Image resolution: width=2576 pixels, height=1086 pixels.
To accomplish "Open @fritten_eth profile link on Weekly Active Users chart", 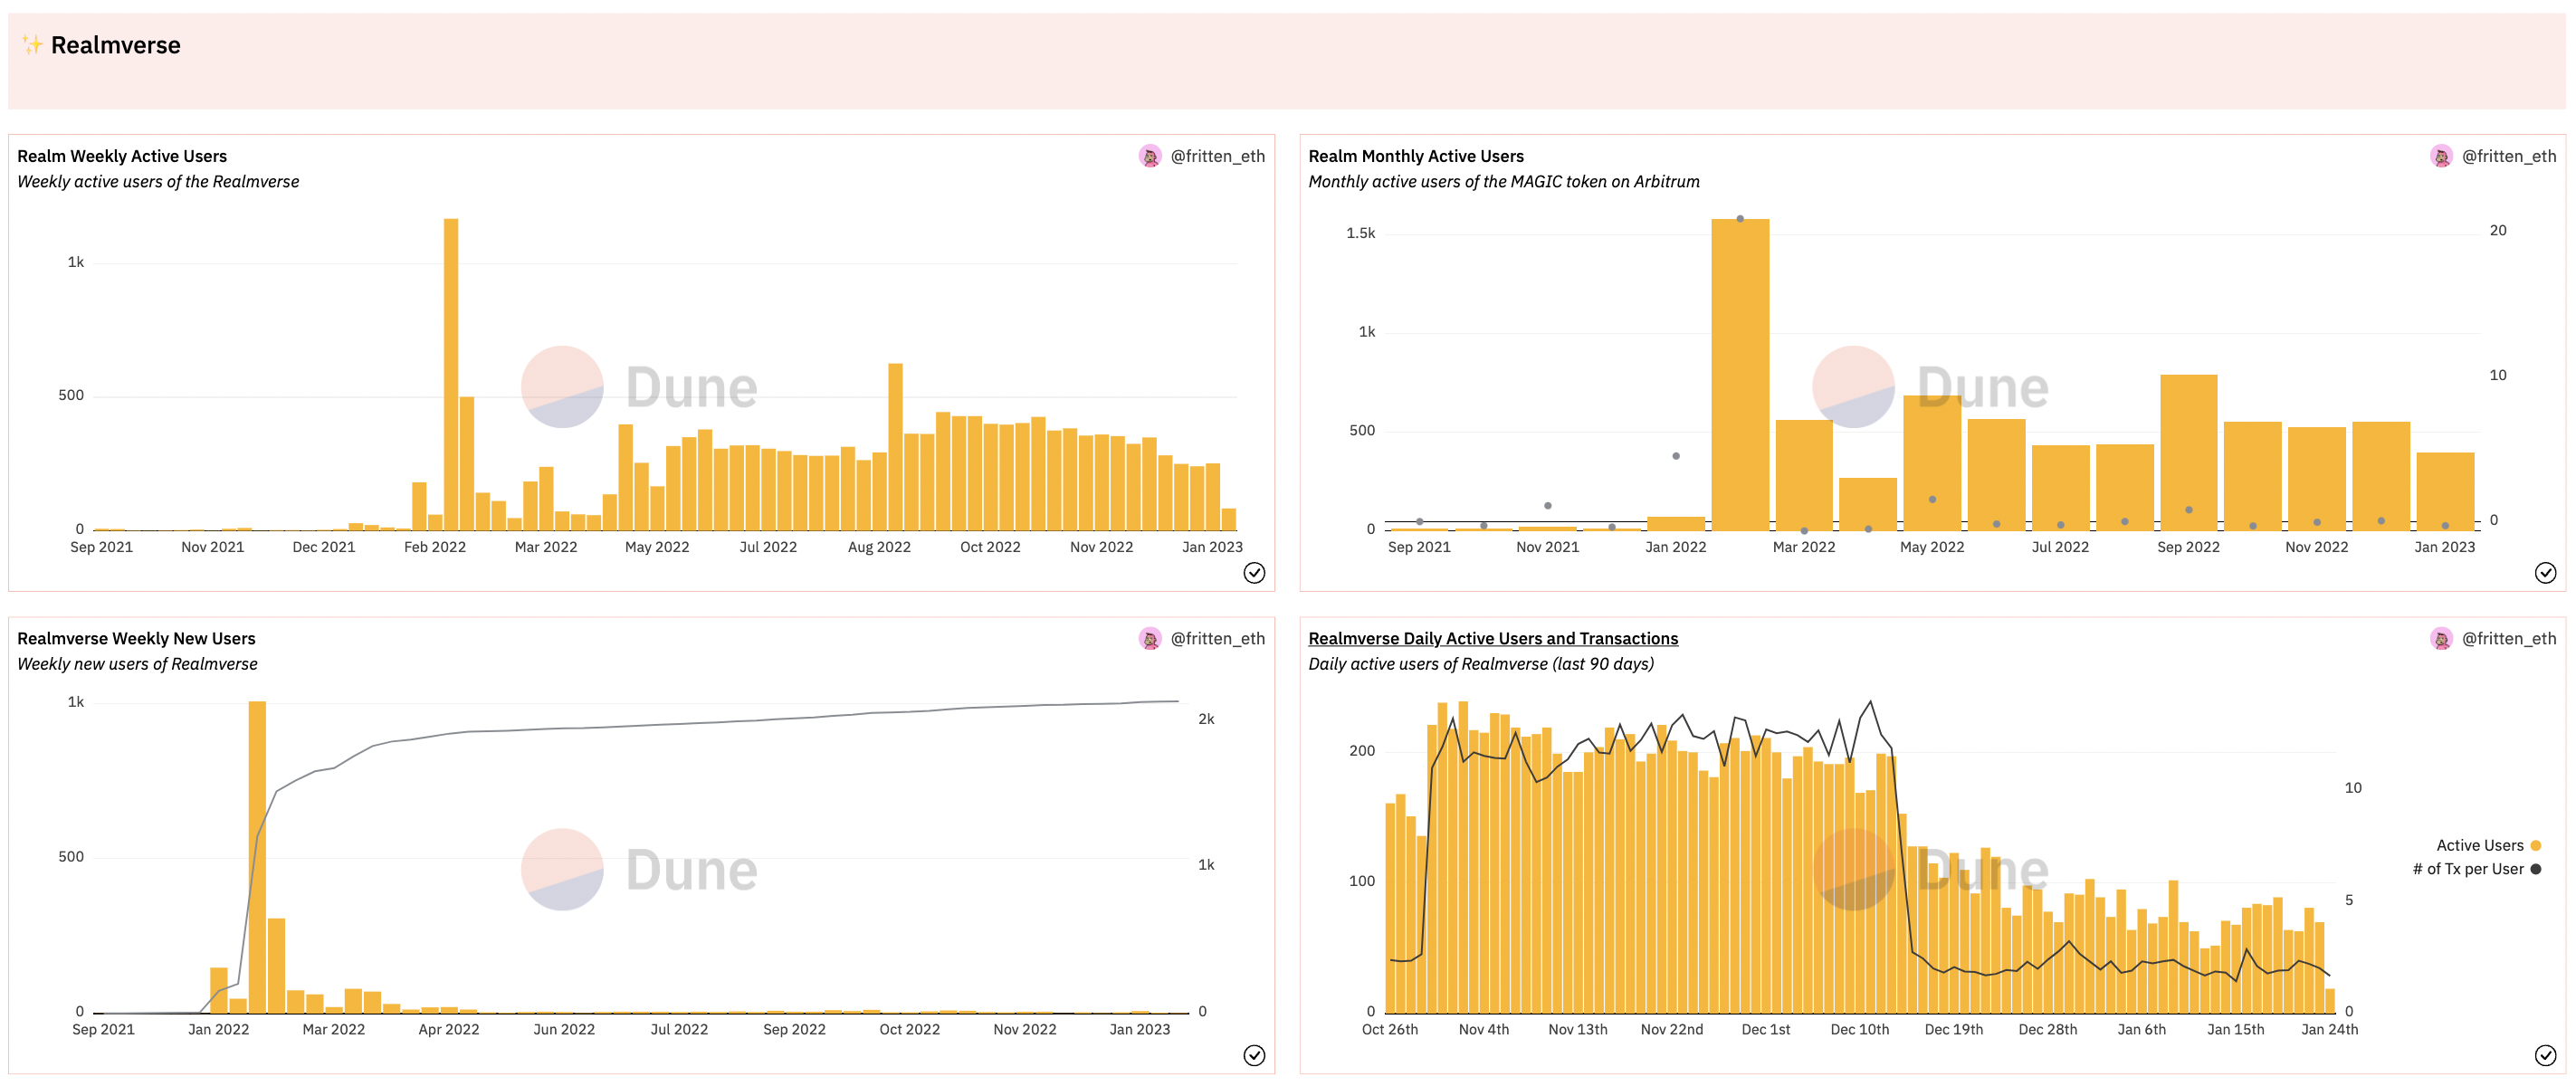I will click(1217, 156).
